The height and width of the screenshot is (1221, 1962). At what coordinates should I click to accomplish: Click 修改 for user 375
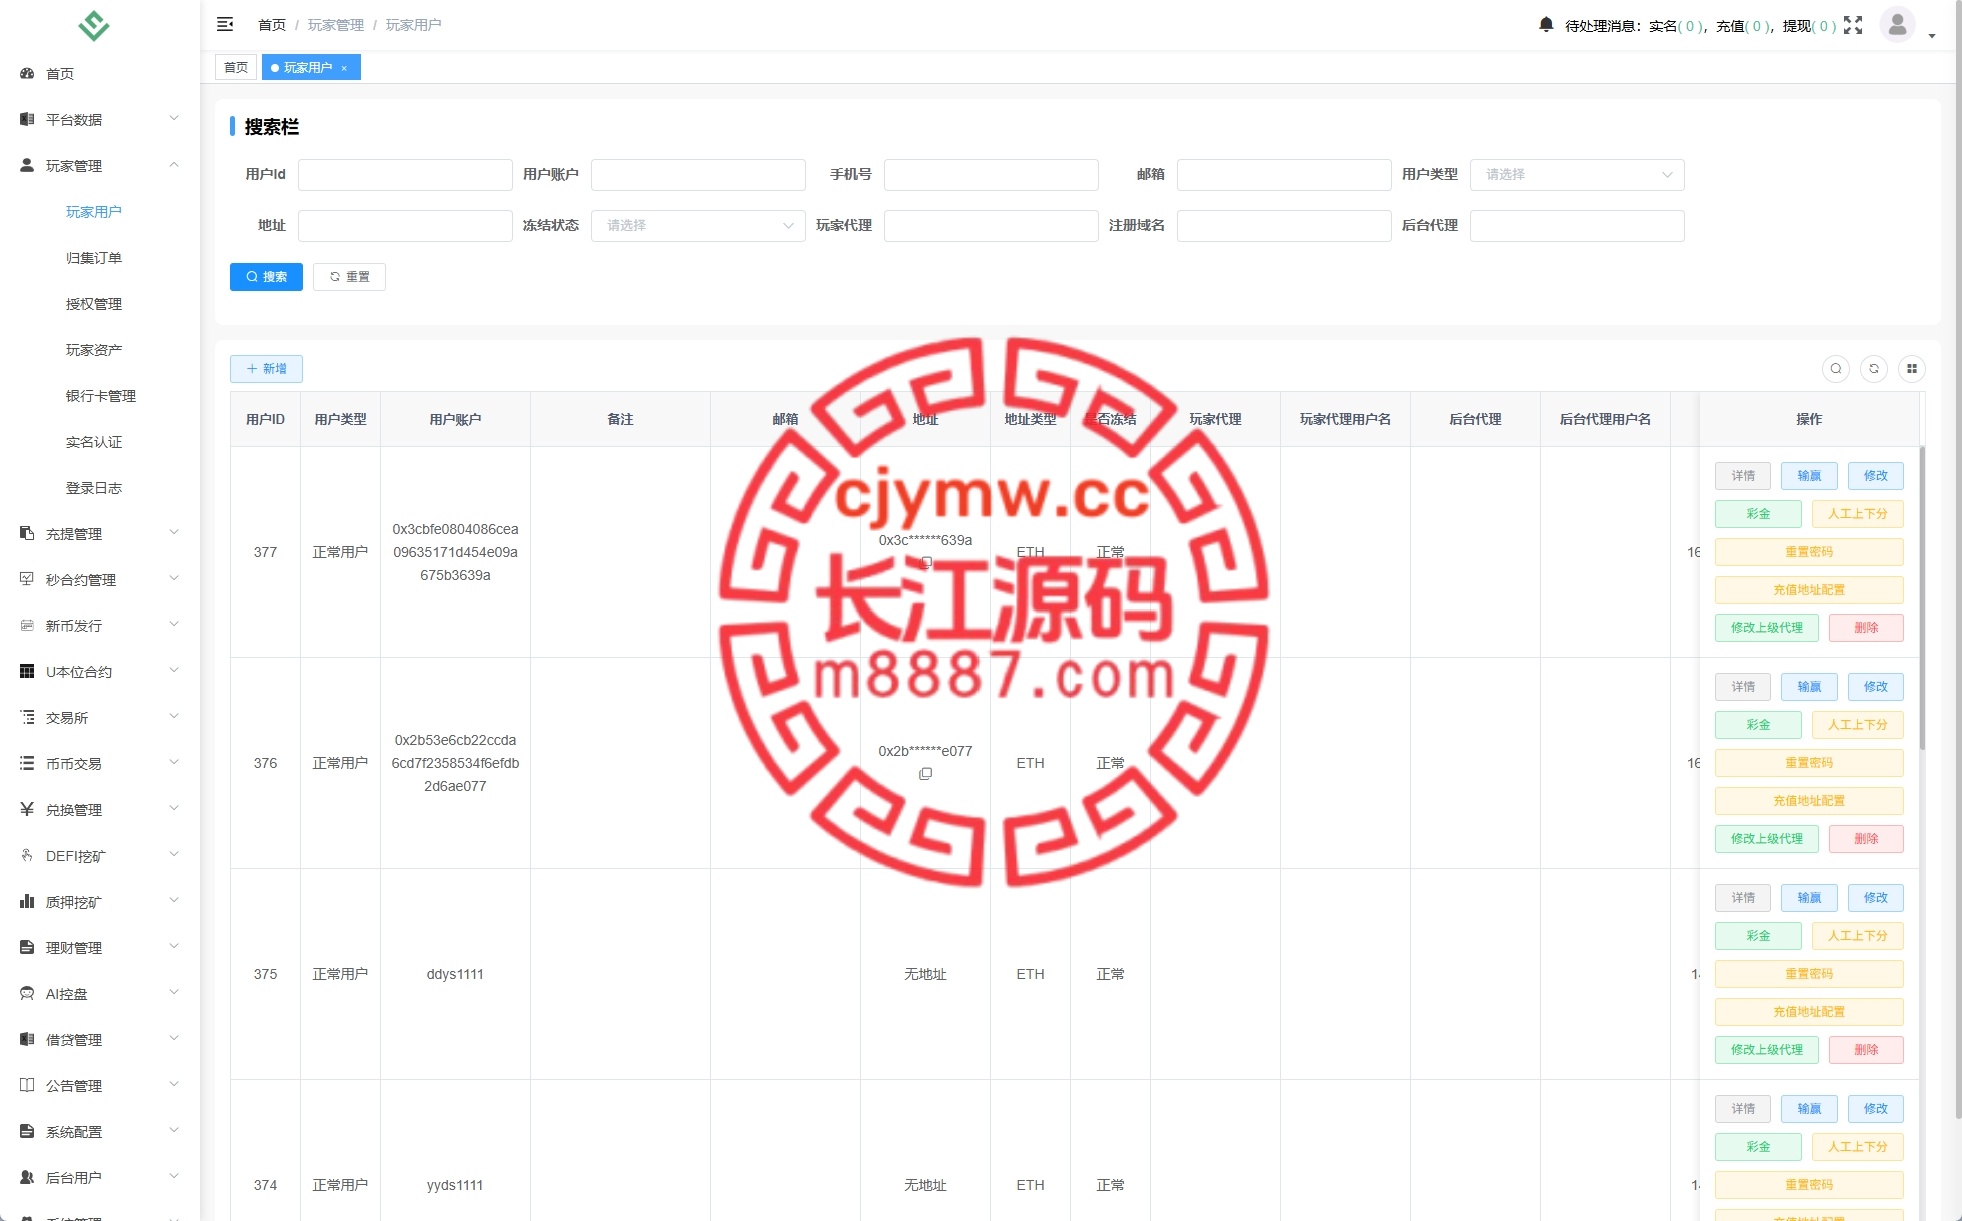click(1875, 898)
